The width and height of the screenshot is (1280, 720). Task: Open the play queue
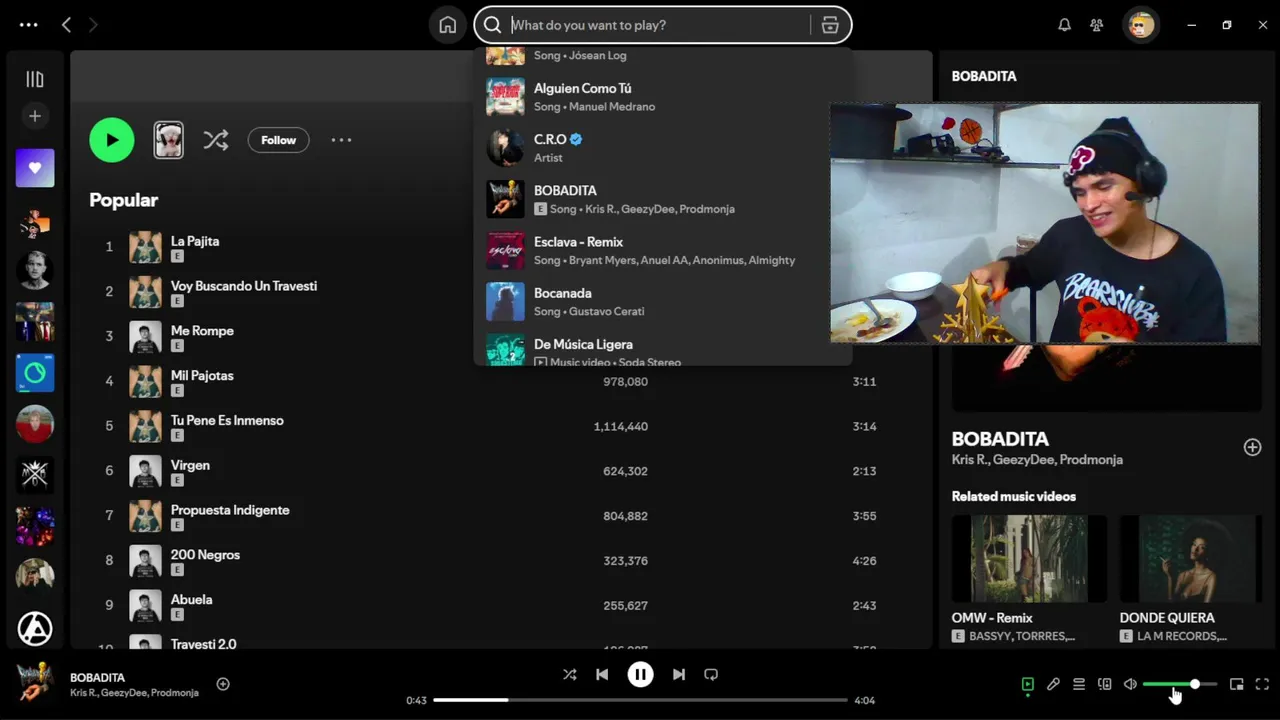(1079, 684)
